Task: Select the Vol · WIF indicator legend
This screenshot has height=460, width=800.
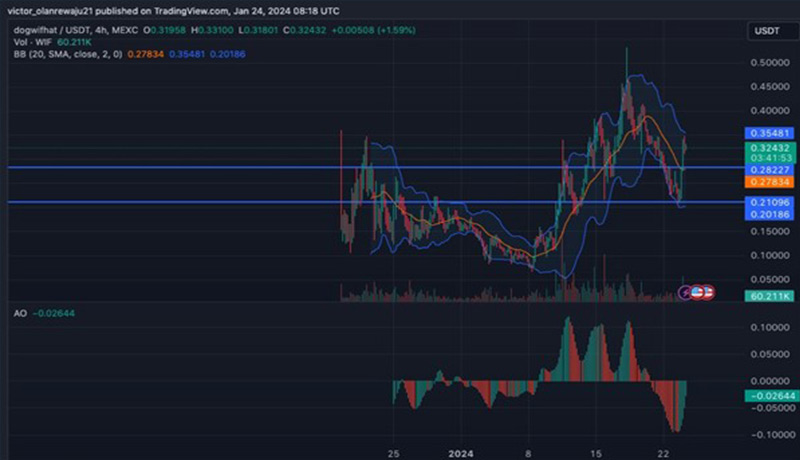Action: pos(32,44)
